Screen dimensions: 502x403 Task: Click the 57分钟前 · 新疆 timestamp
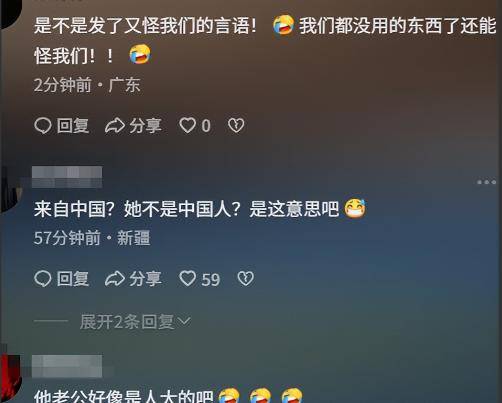coord(92,238)
